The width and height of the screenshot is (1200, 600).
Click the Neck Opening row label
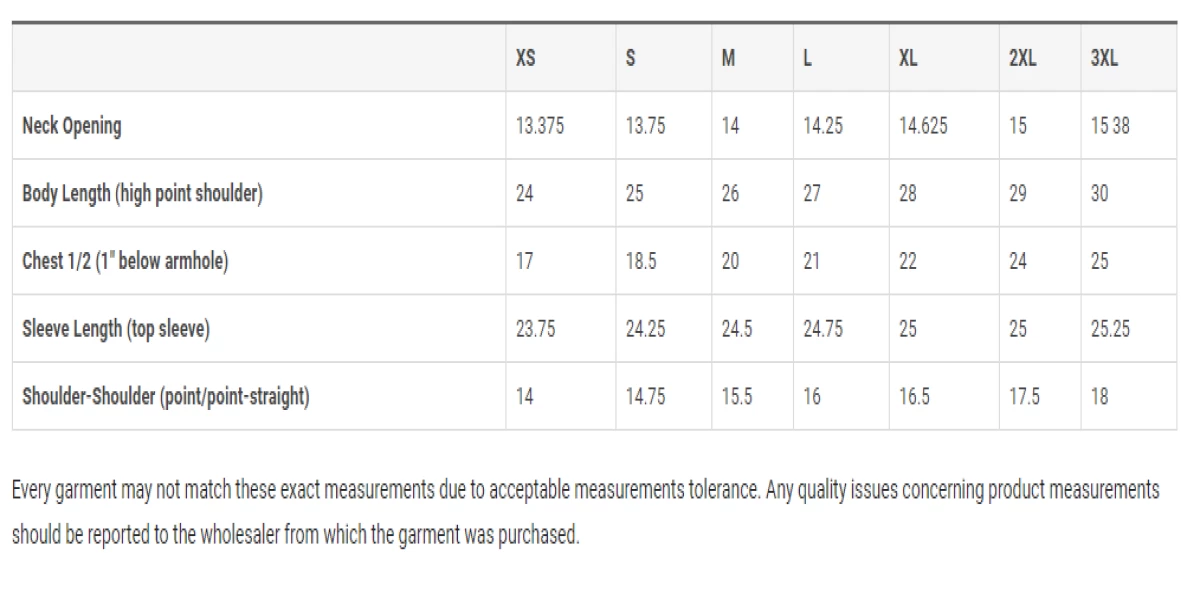pos(72,126)
